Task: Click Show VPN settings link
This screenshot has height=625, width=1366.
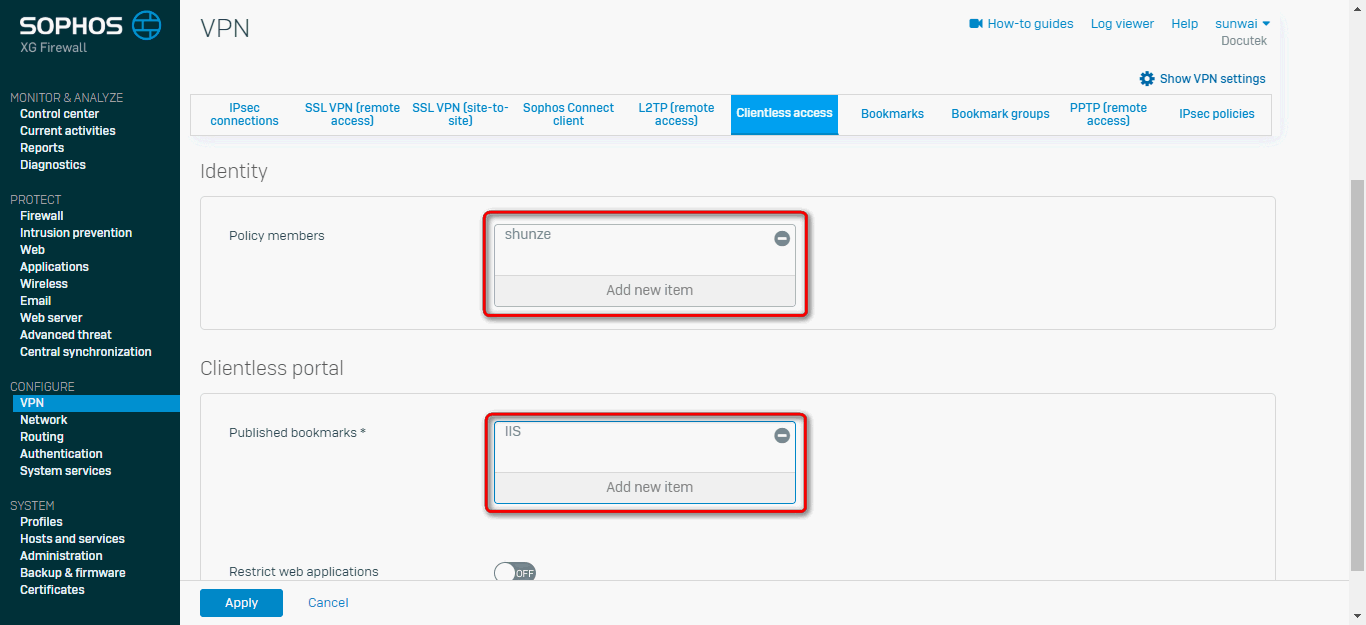Action: pos(1212,78)
